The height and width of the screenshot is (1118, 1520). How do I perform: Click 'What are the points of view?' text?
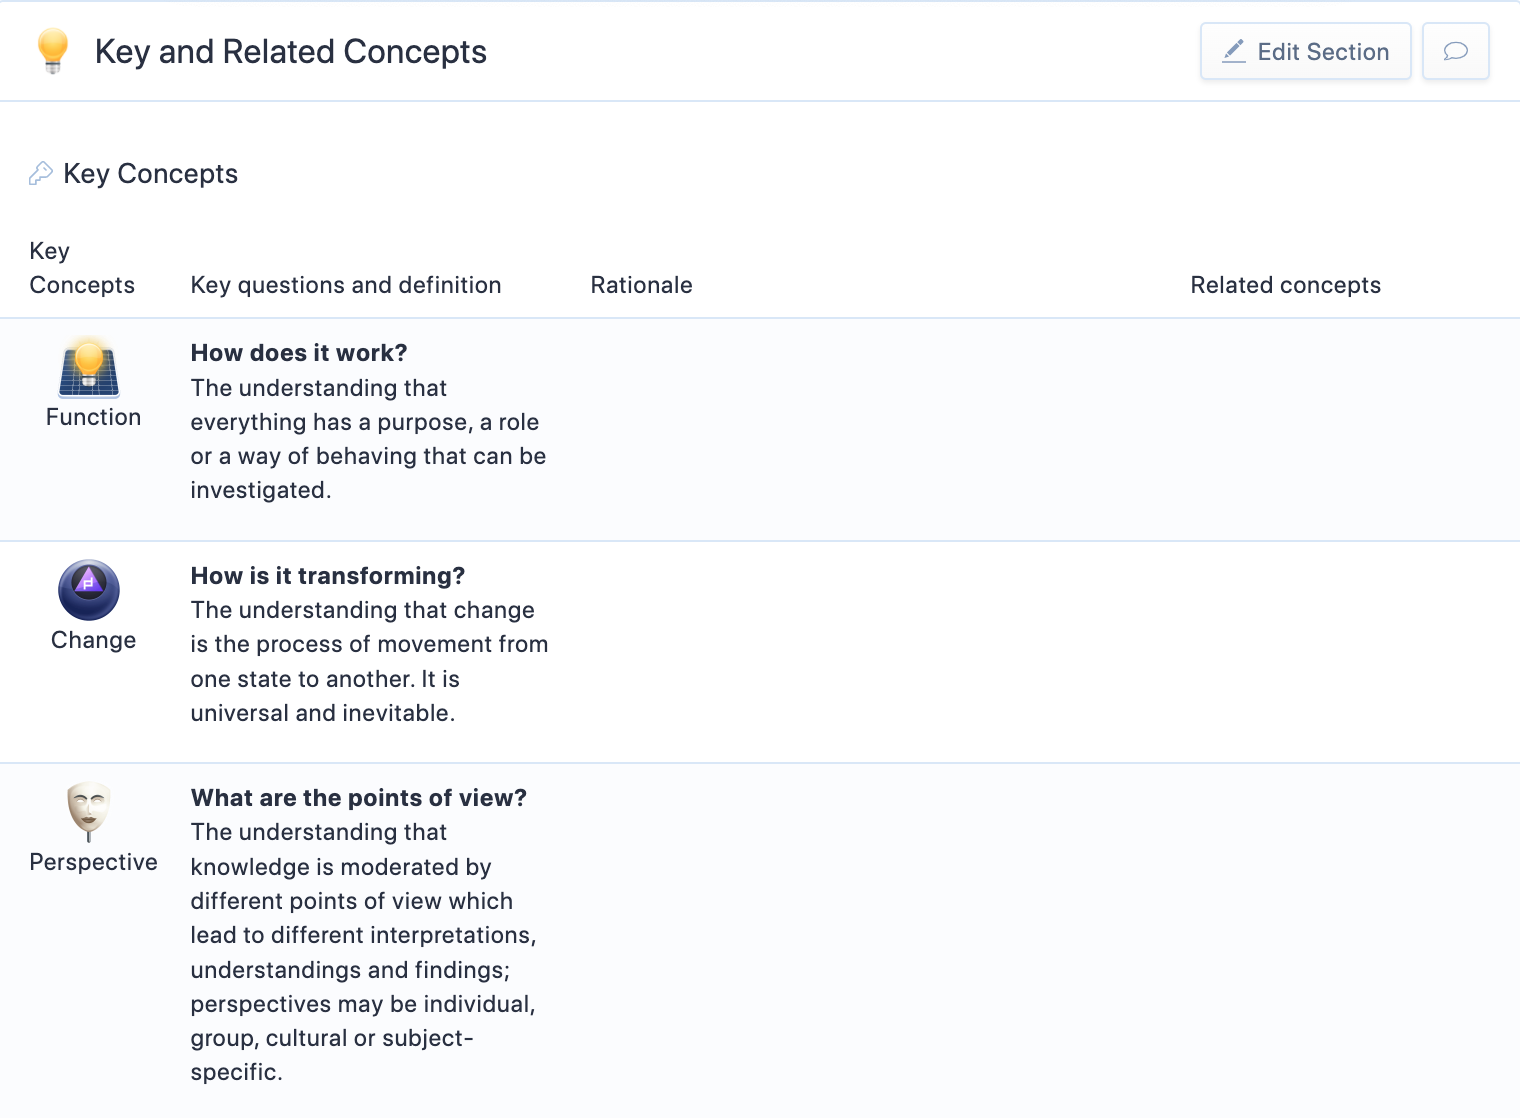[359, 798]
